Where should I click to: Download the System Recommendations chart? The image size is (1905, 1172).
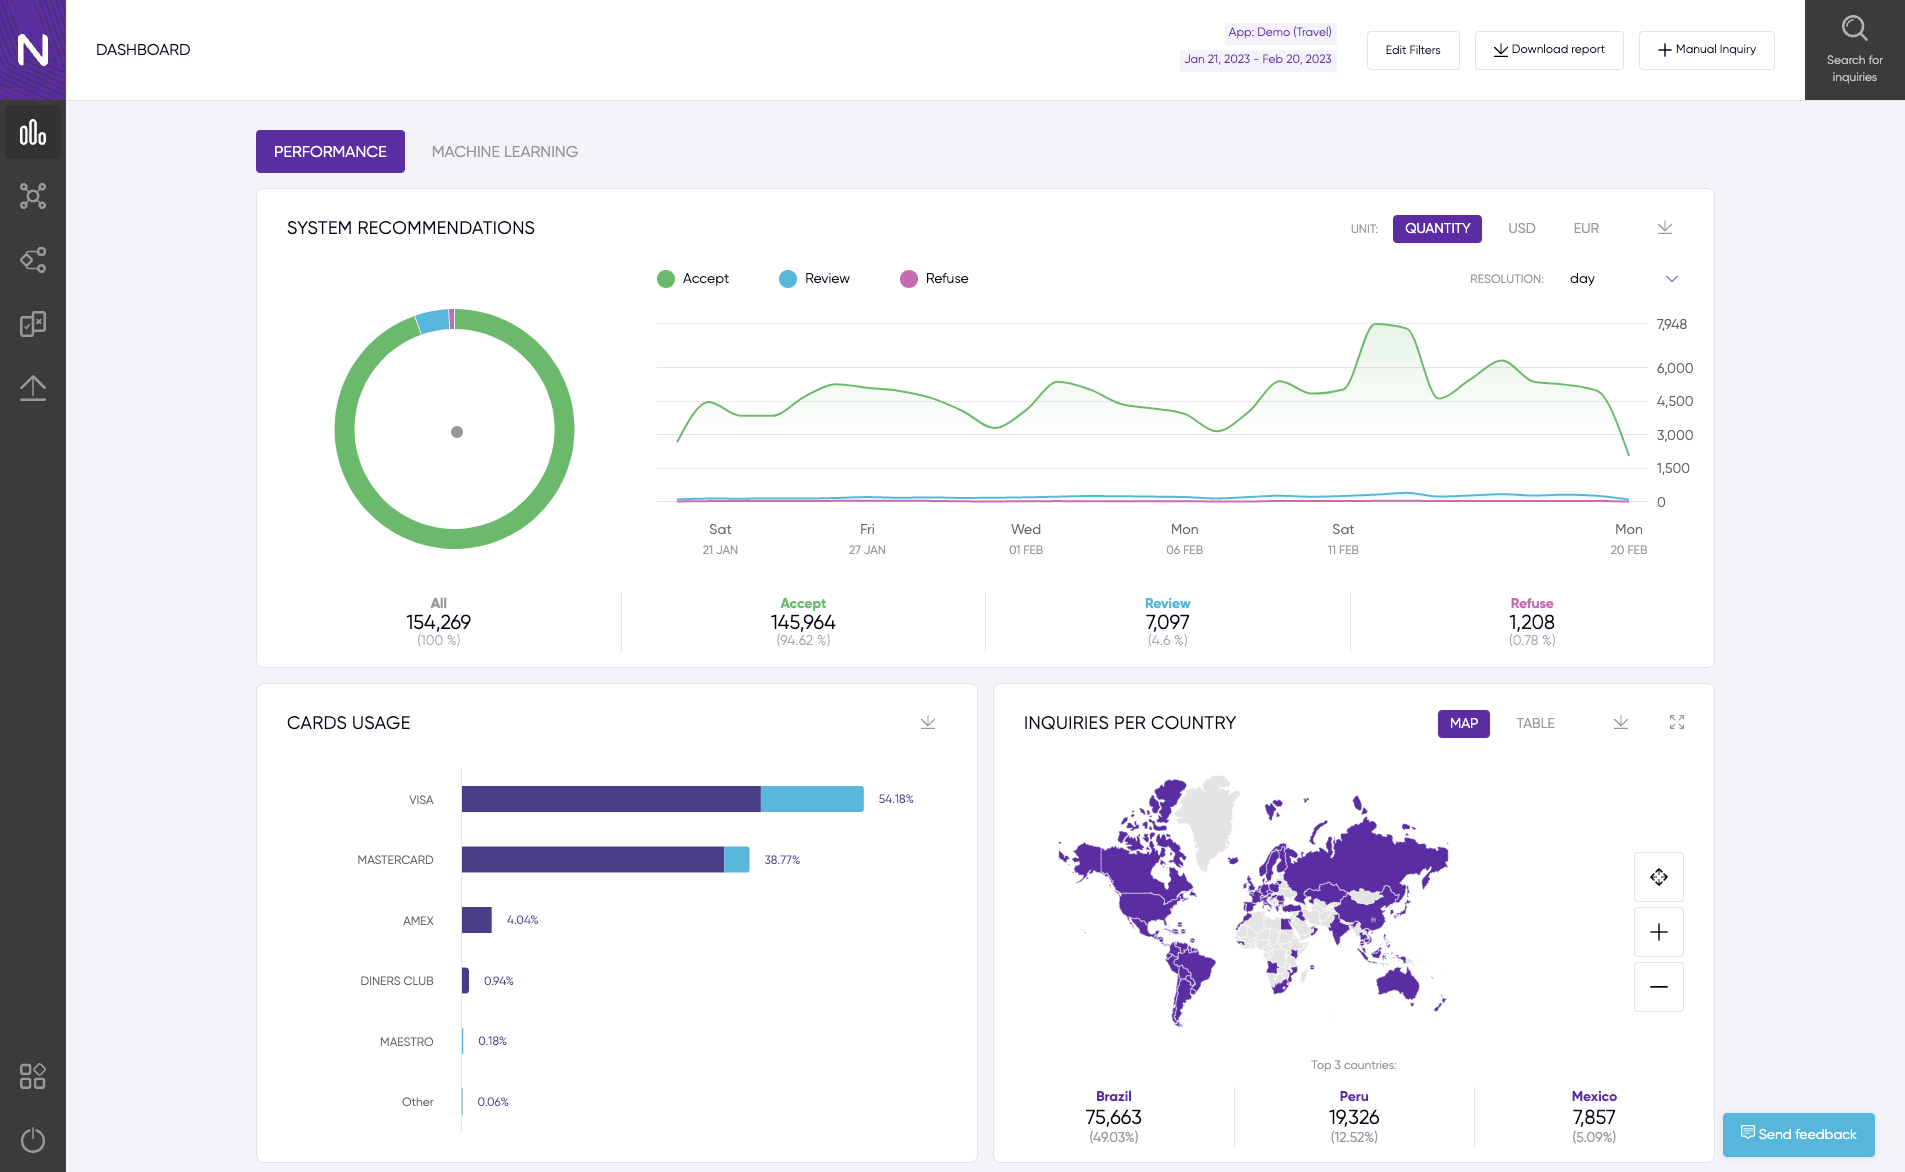(x=1665, y=228)
